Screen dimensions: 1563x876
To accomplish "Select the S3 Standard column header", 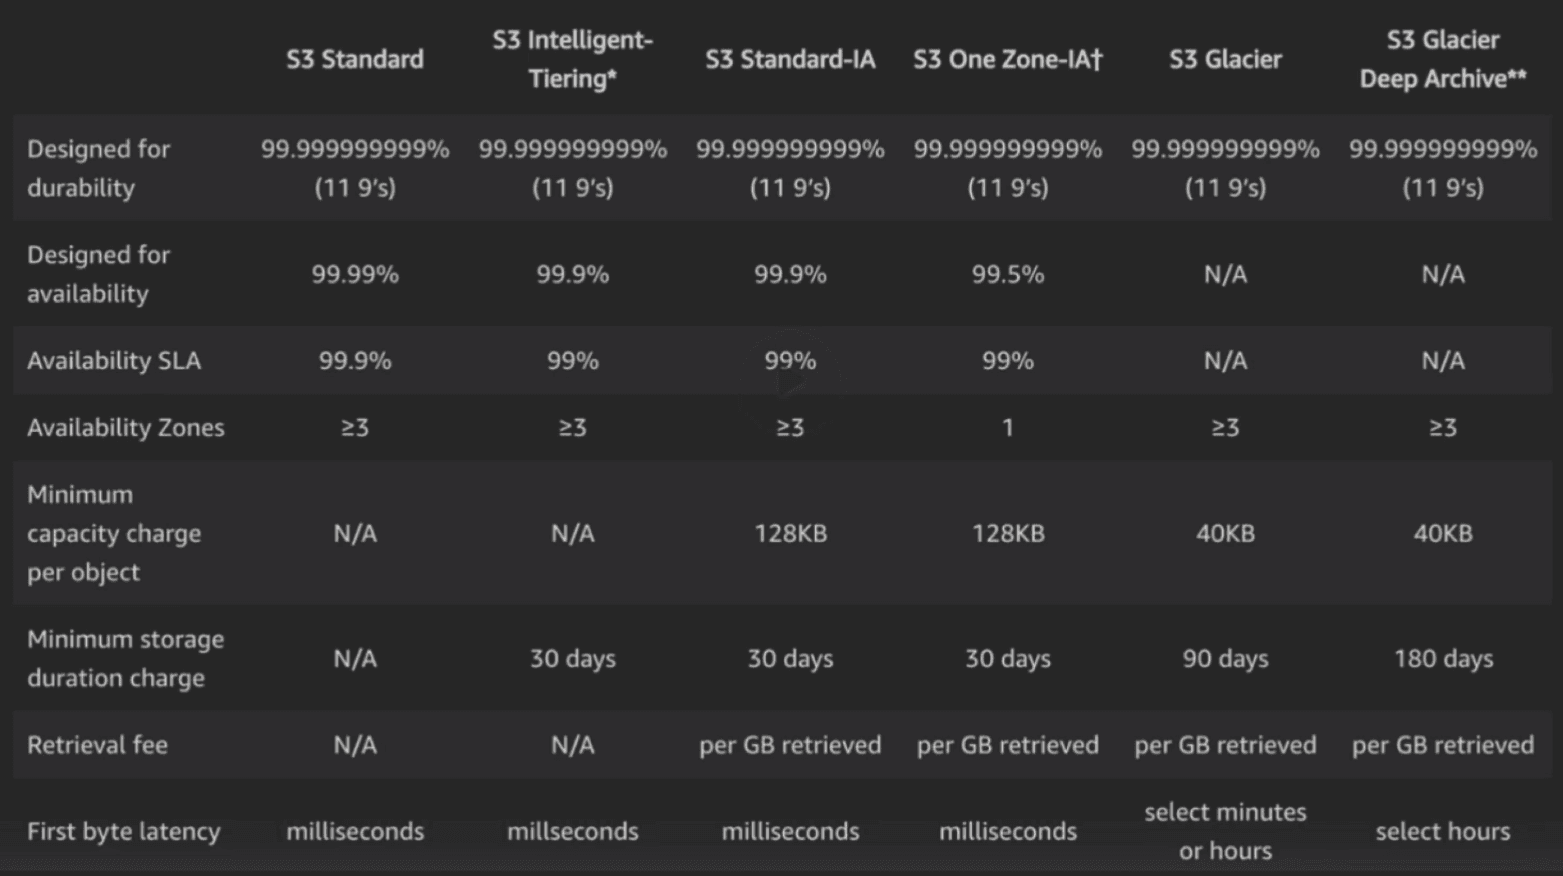I will (355, 59).
